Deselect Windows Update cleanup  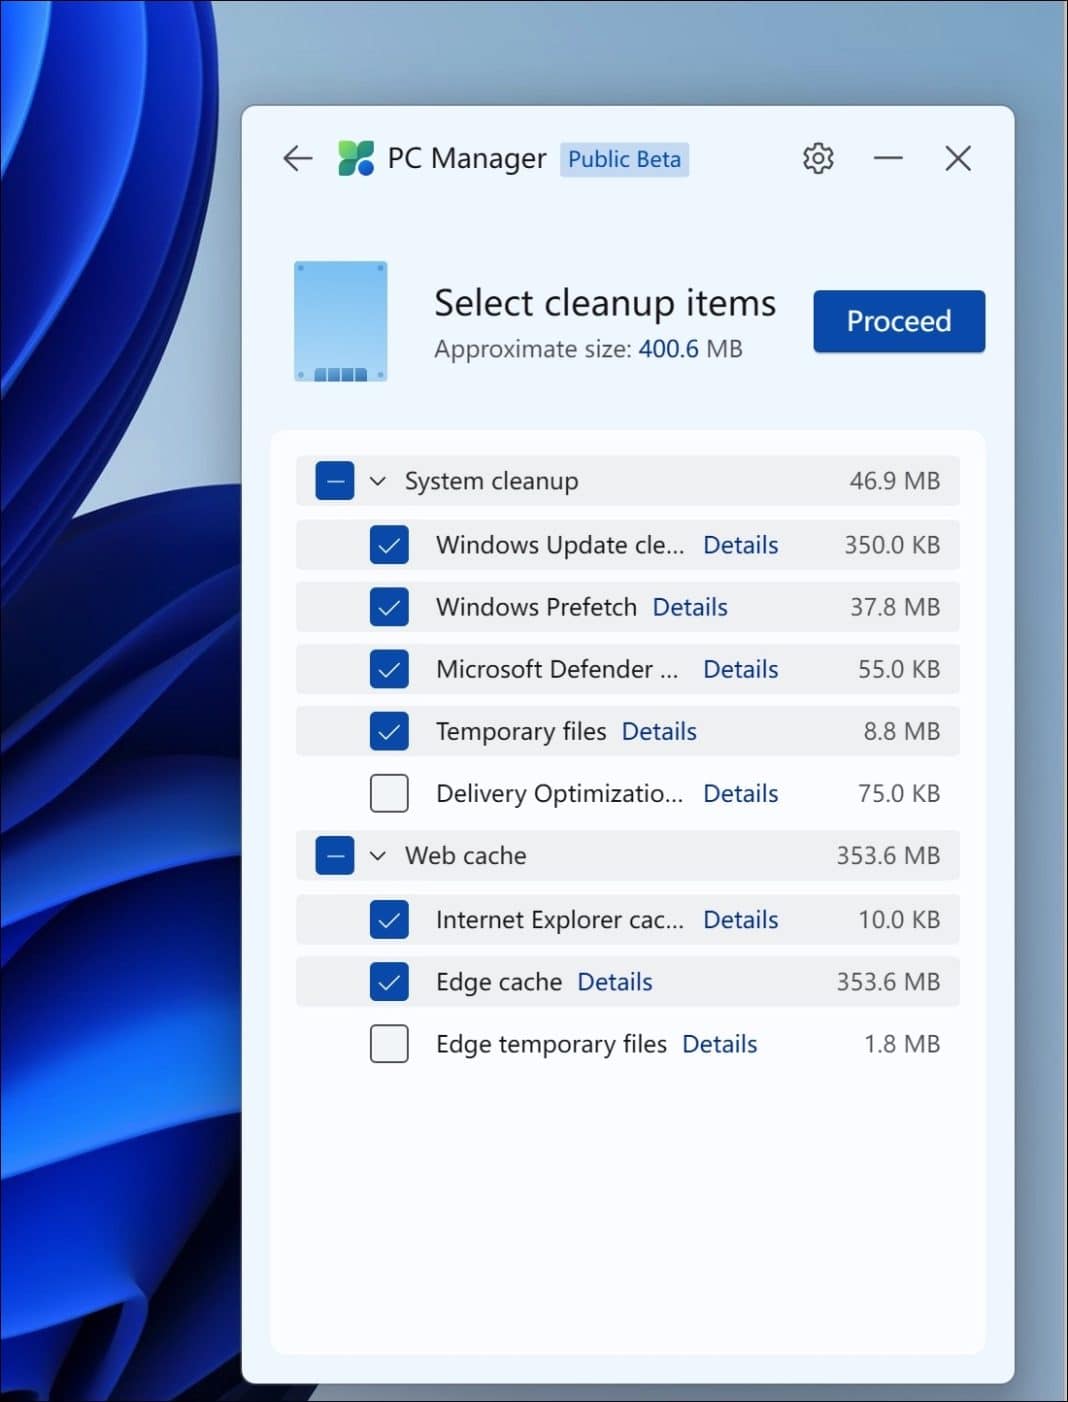click(389, 545)
